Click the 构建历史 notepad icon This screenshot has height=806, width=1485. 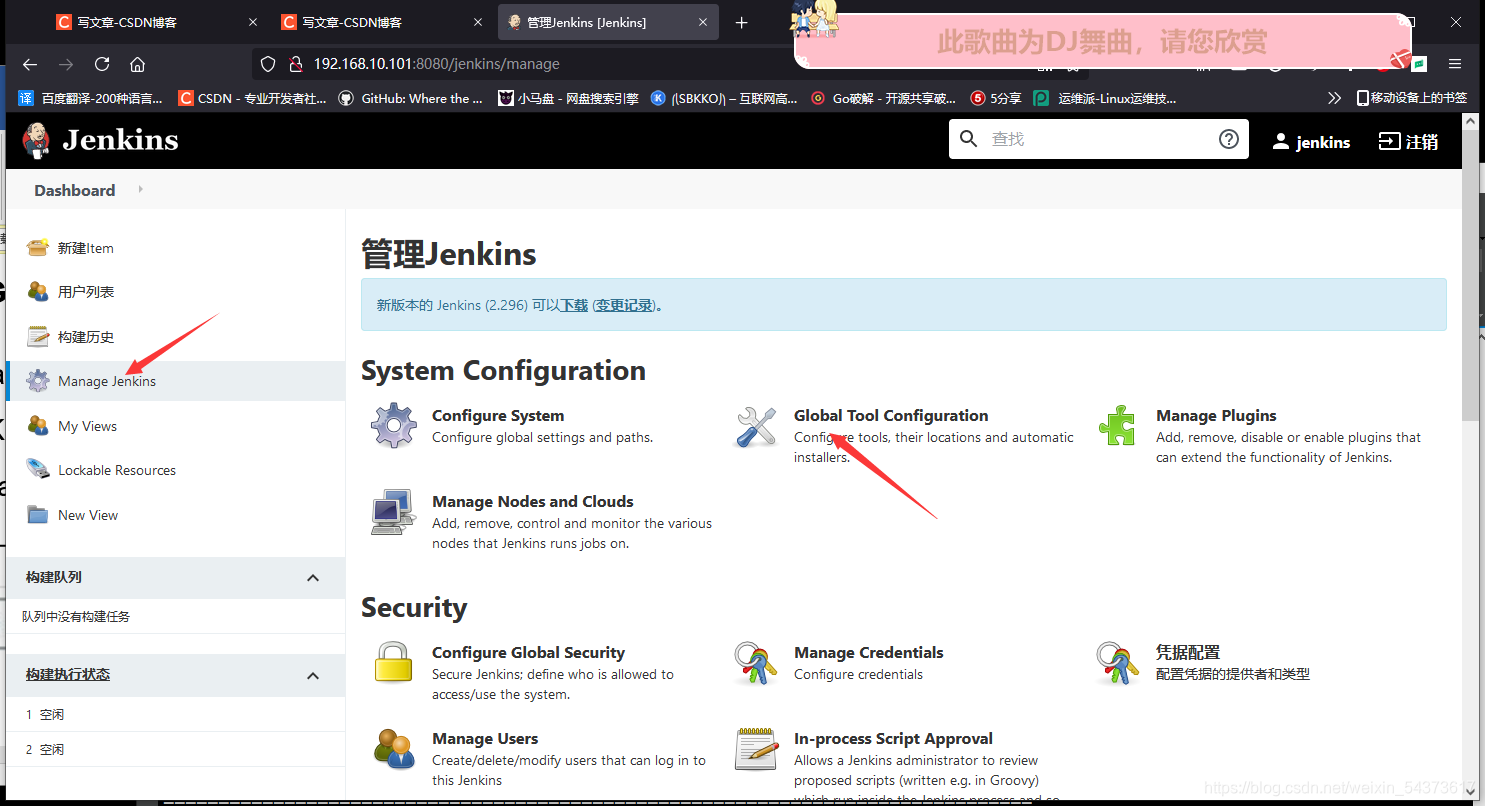pyautogui.click(x=38, y=337)
